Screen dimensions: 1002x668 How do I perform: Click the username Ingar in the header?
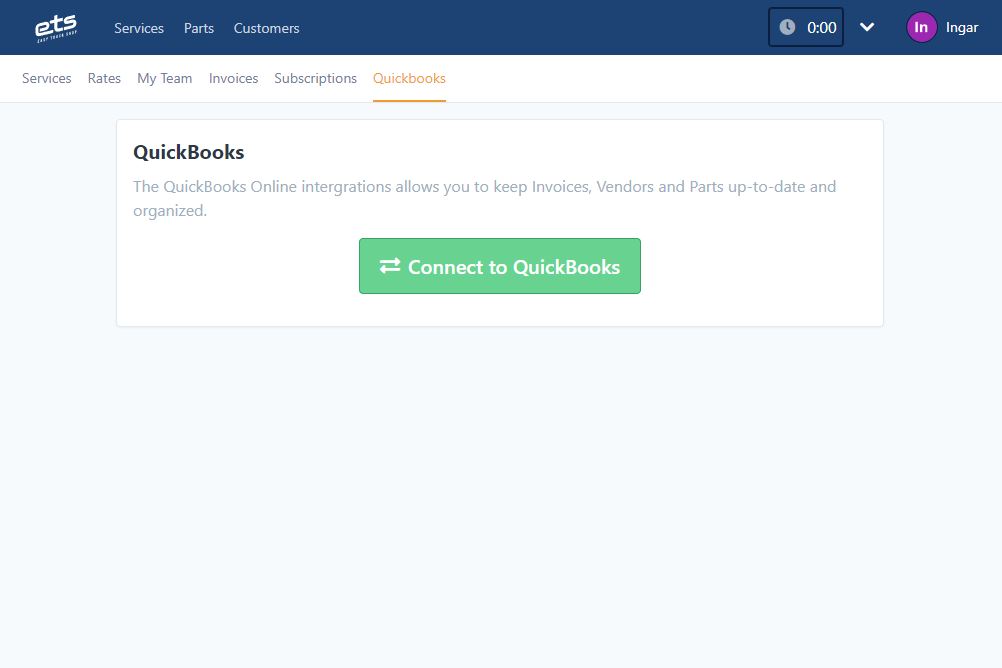point(962,27)
